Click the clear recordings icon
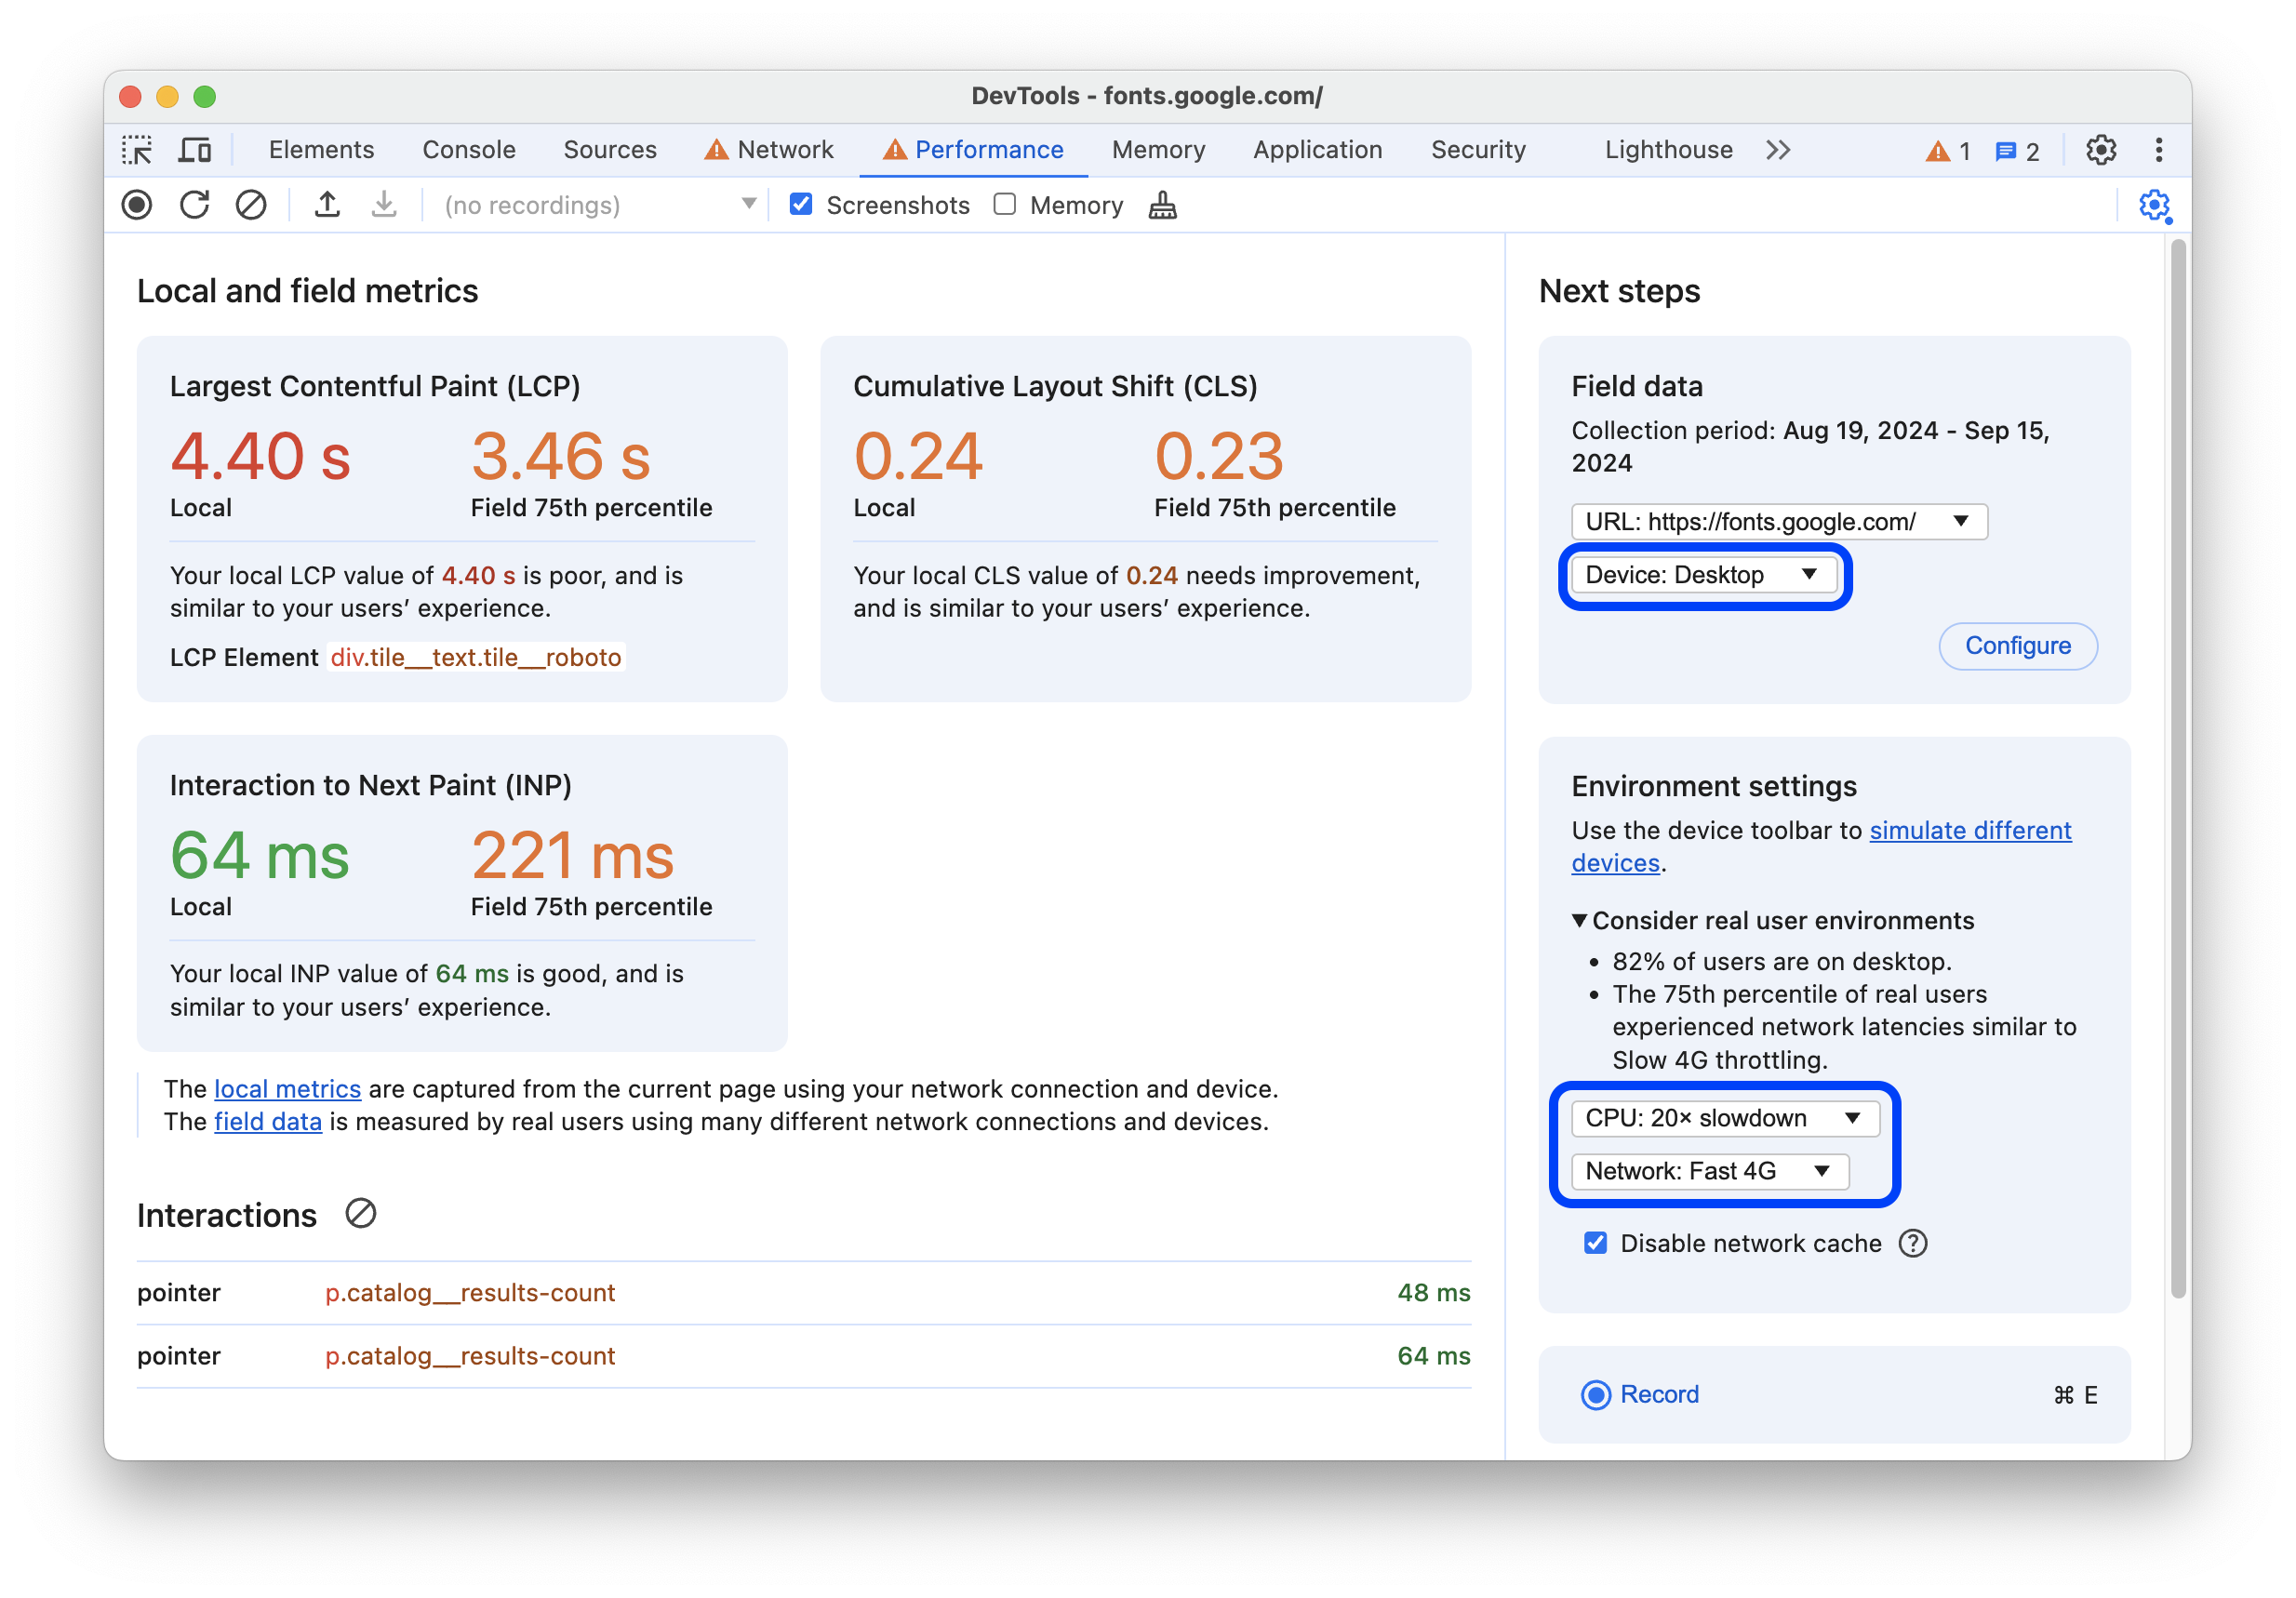Image resolution: width=2296 pixels, height=1598 pixels. 251,206
